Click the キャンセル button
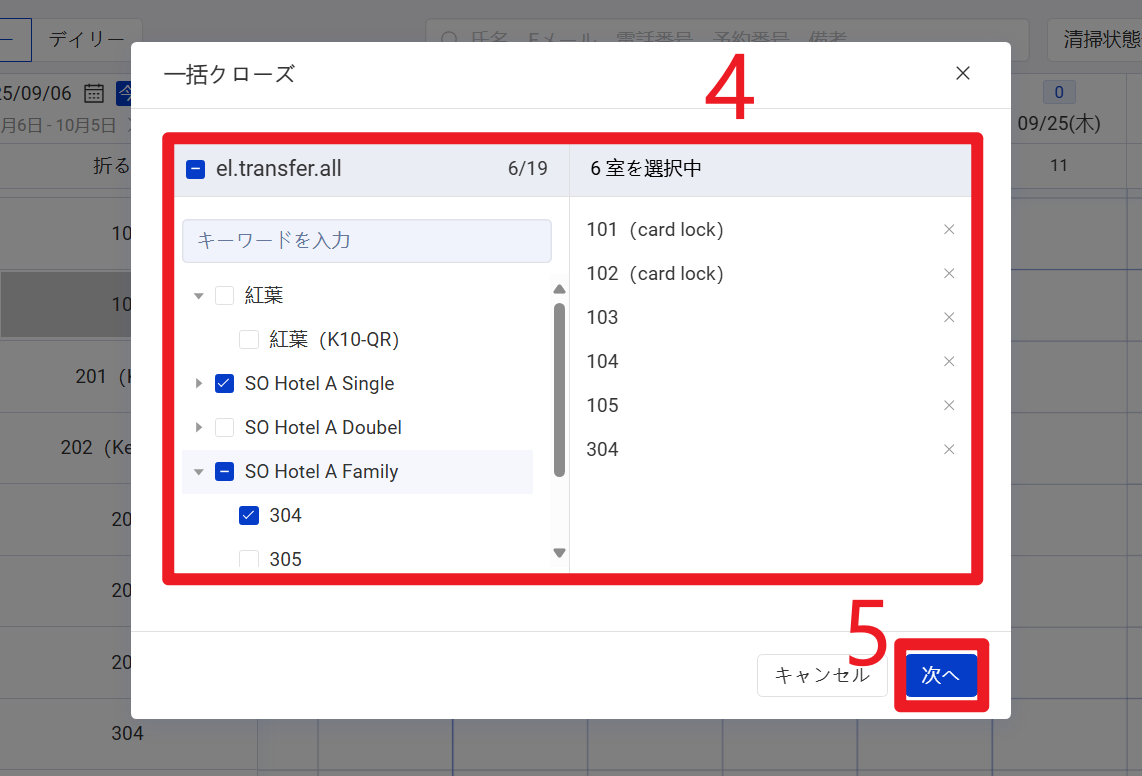Screen dimensions: 1142x776 coord(822,676)
